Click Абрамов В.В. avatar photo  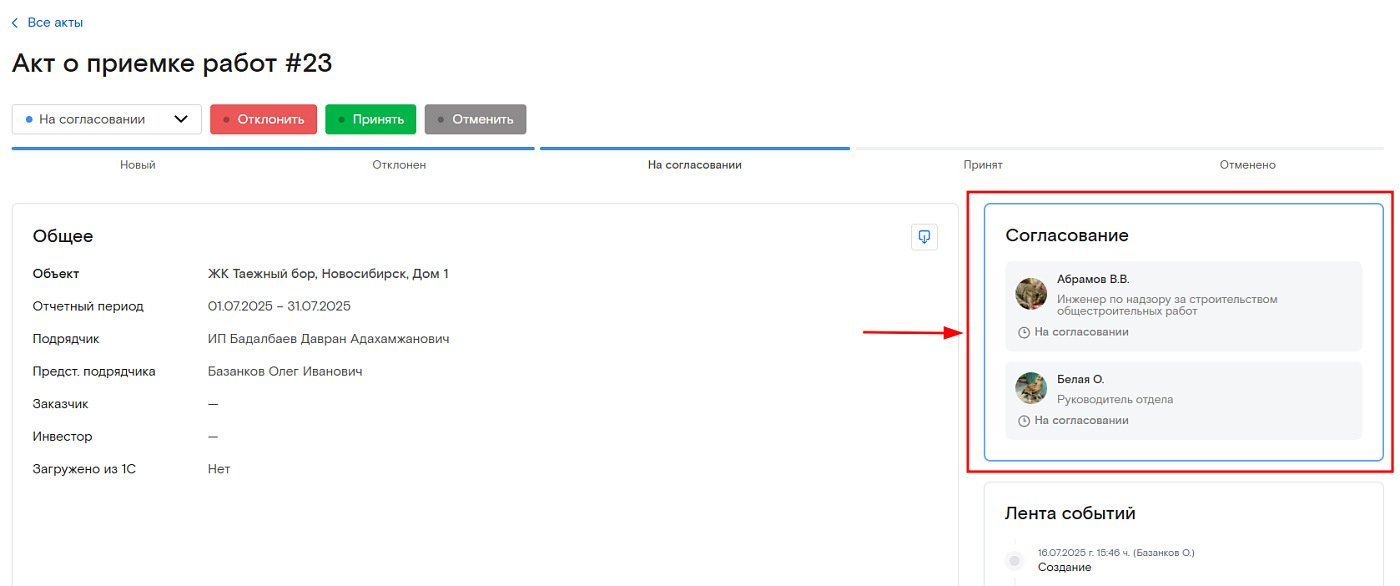pos(1031,294)
